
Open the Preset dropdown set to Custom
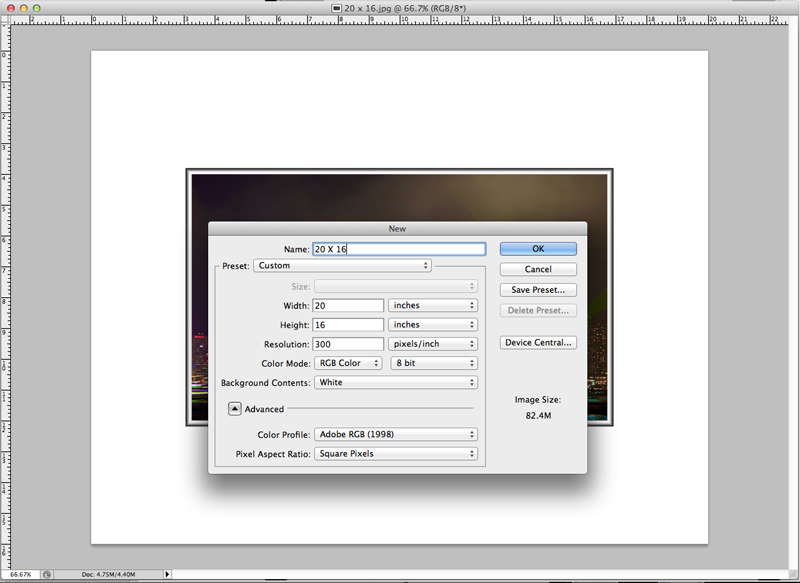[342, 266]
